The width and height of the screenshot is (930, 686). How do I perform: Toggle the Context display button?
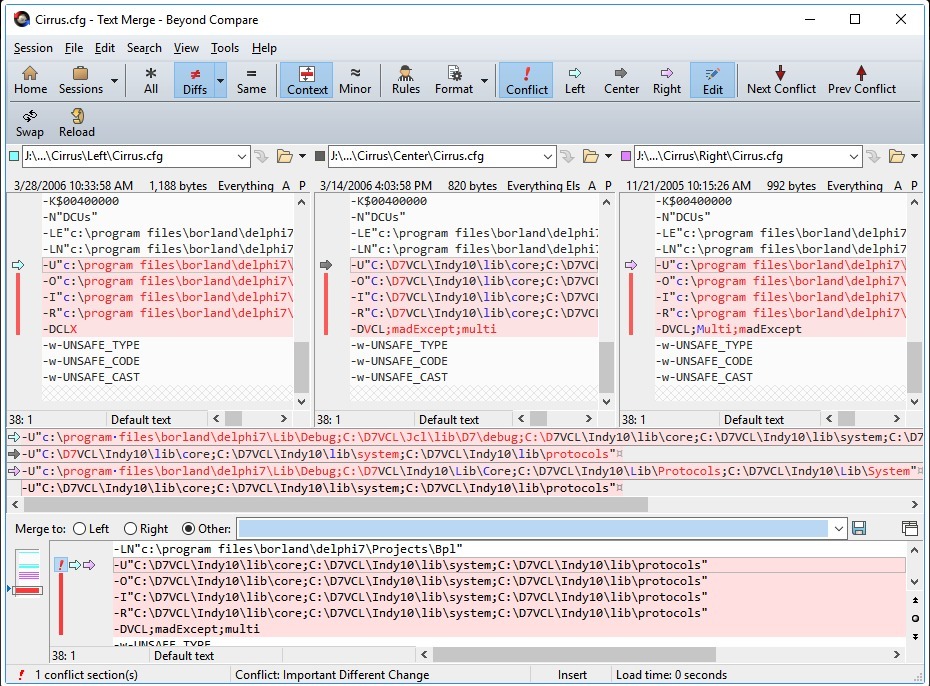(x=307, y=80)
